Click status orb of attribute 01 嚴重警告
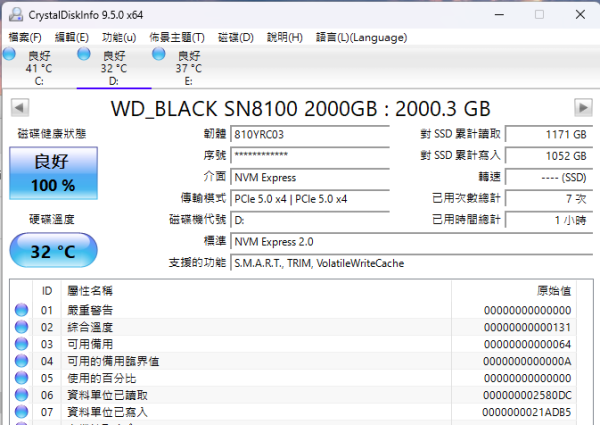600x425 pixels. coord(21,310)
